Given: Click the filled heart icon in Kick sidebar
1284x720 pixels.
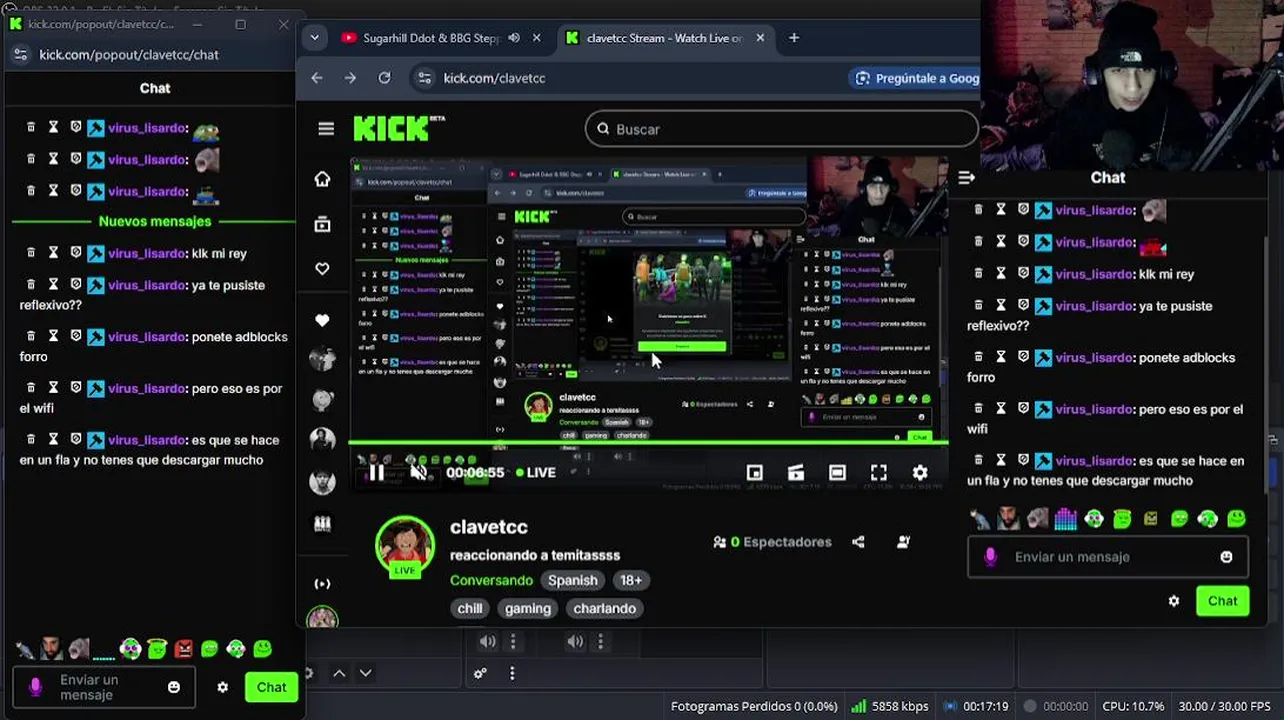Looking at the screenshot, I should click(322, 320).
